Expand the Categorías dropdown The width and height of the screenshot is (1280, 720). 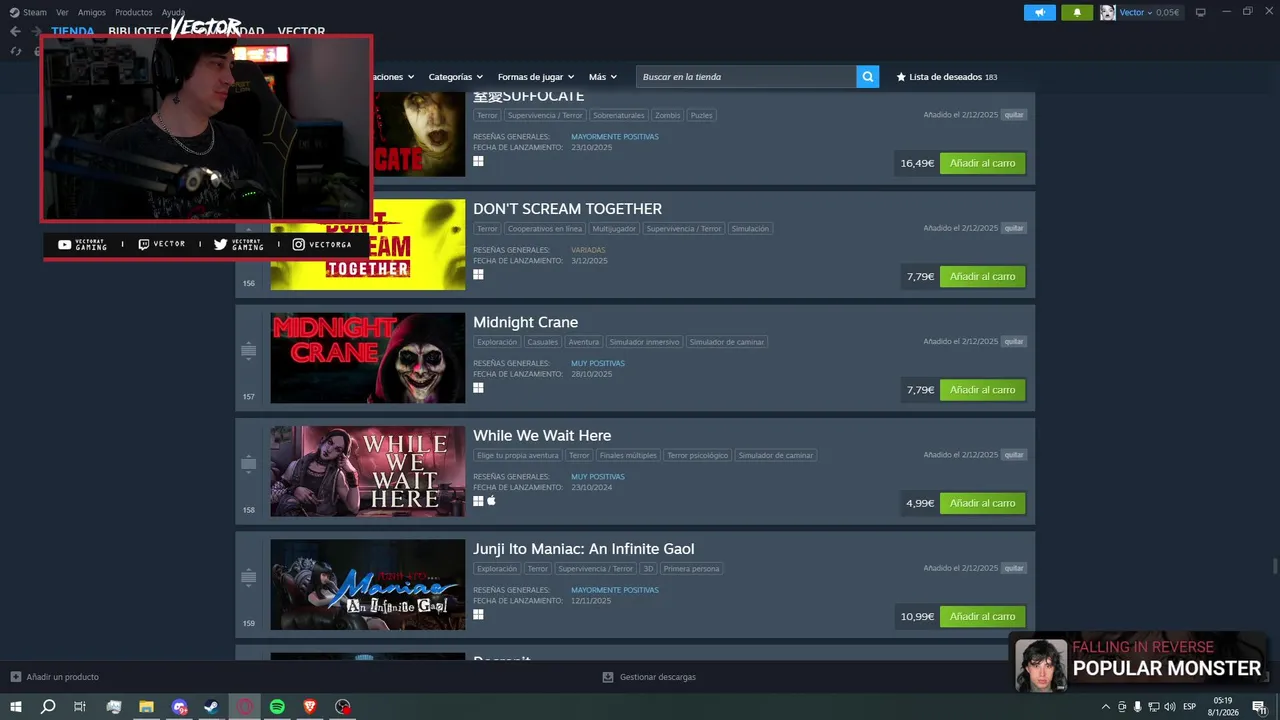click(x=455, y=76)
